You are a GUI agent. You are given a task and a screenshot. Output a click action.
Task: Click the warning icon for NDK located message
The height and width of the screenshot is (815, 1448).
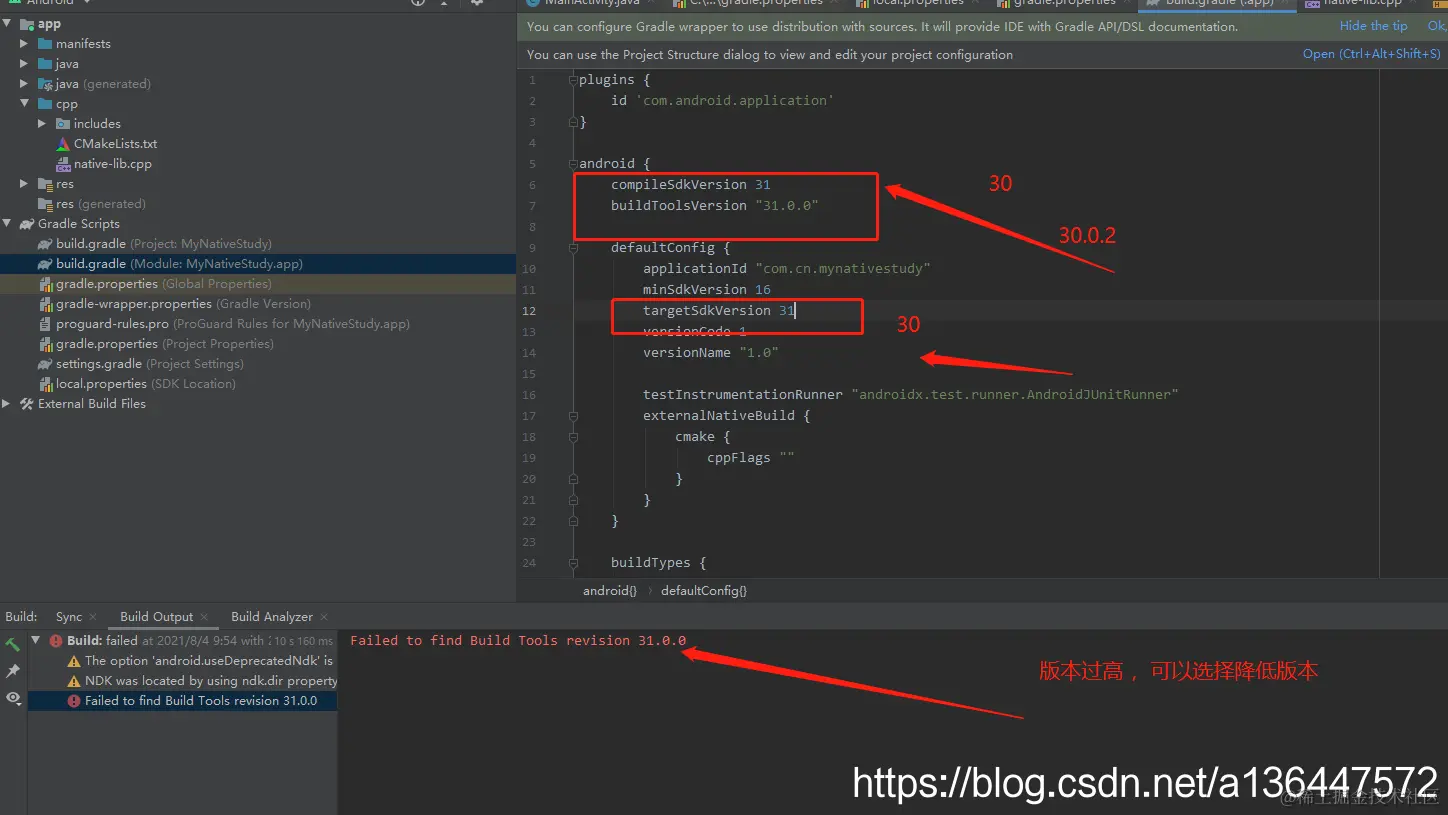[x=74, y=681]
